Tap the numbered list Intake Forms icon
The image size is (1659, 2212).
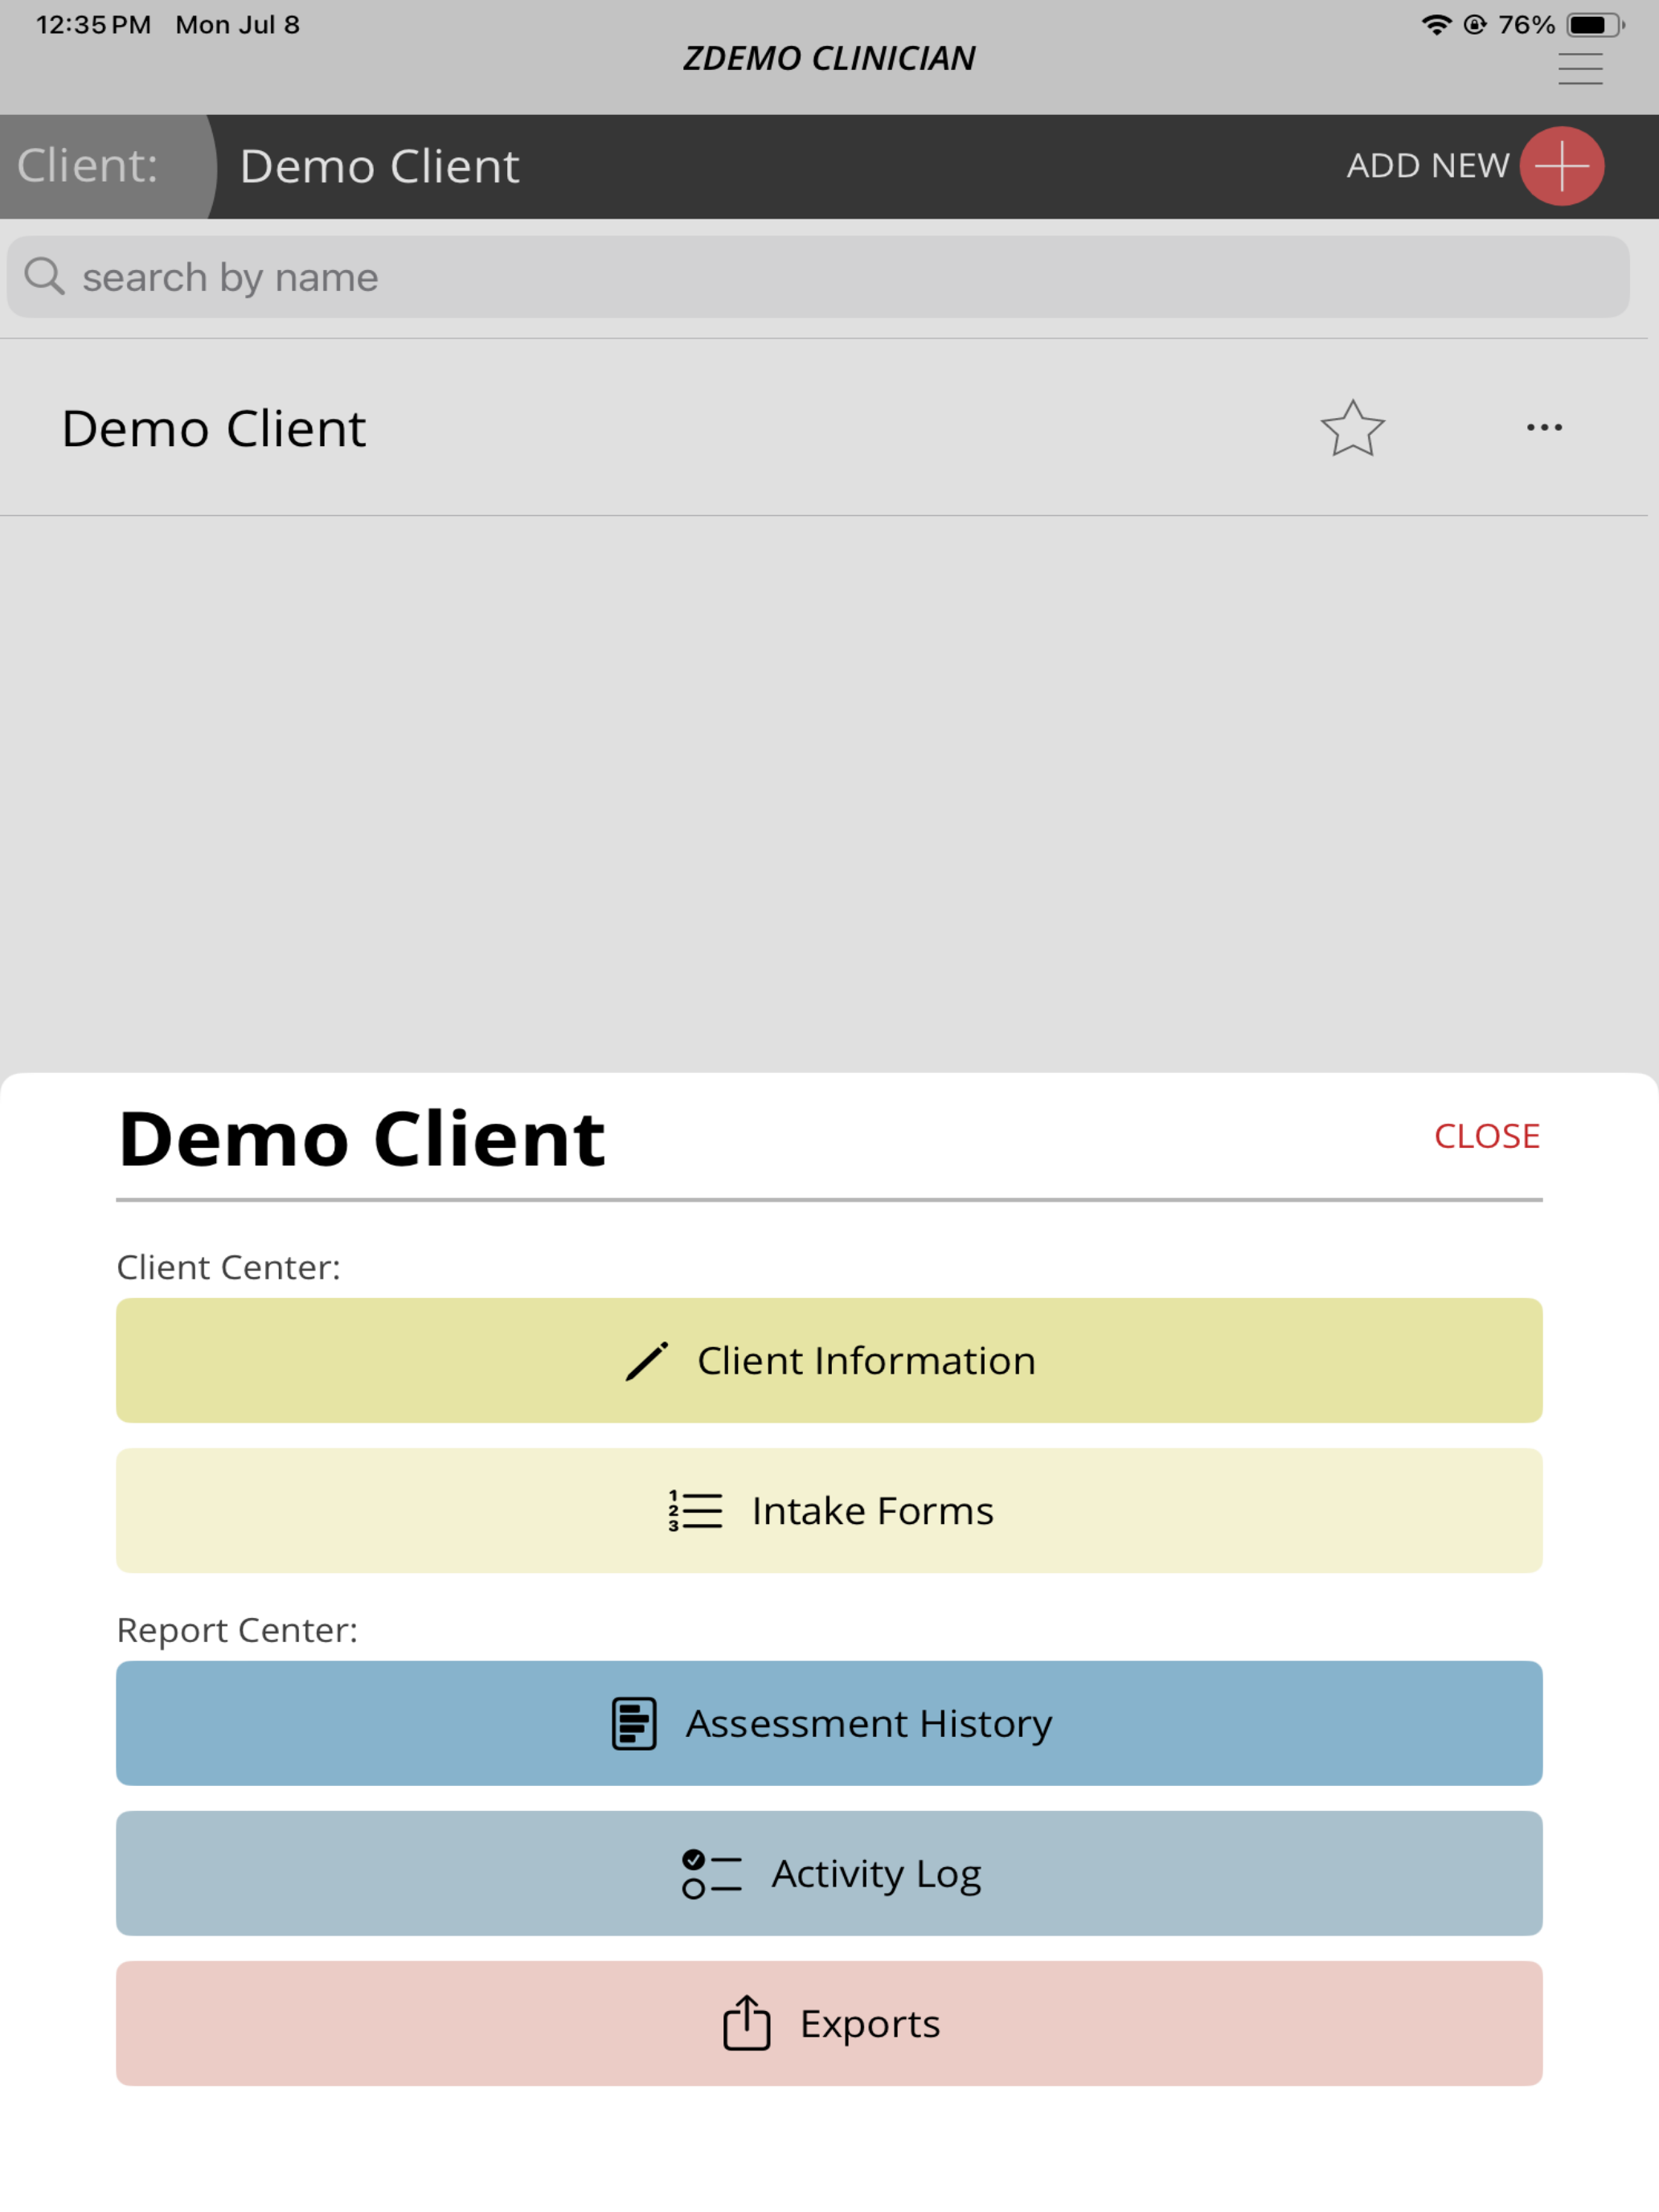pyautogui.click(x=695, y=1510)
